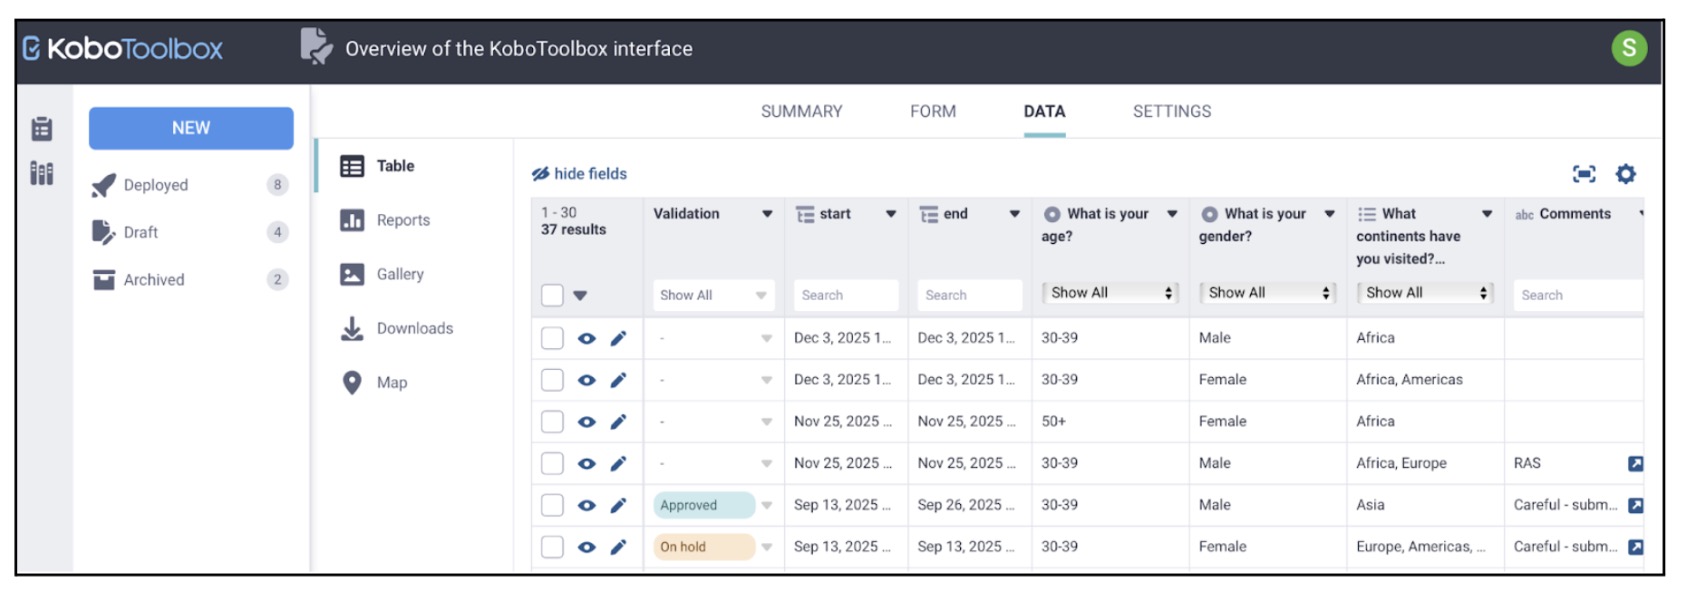Expand comment in the Europe, Americas row
The width and height of the screenshot is (1698, 600).
click(1635, 547)
